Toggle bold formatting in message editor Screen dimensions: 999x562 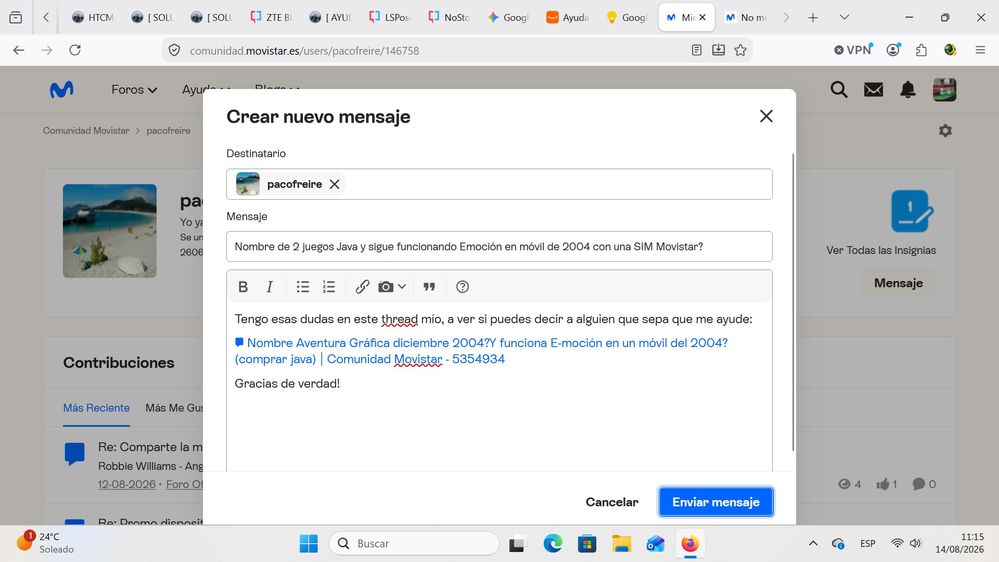pyautogui.click(x=243, y=287)
